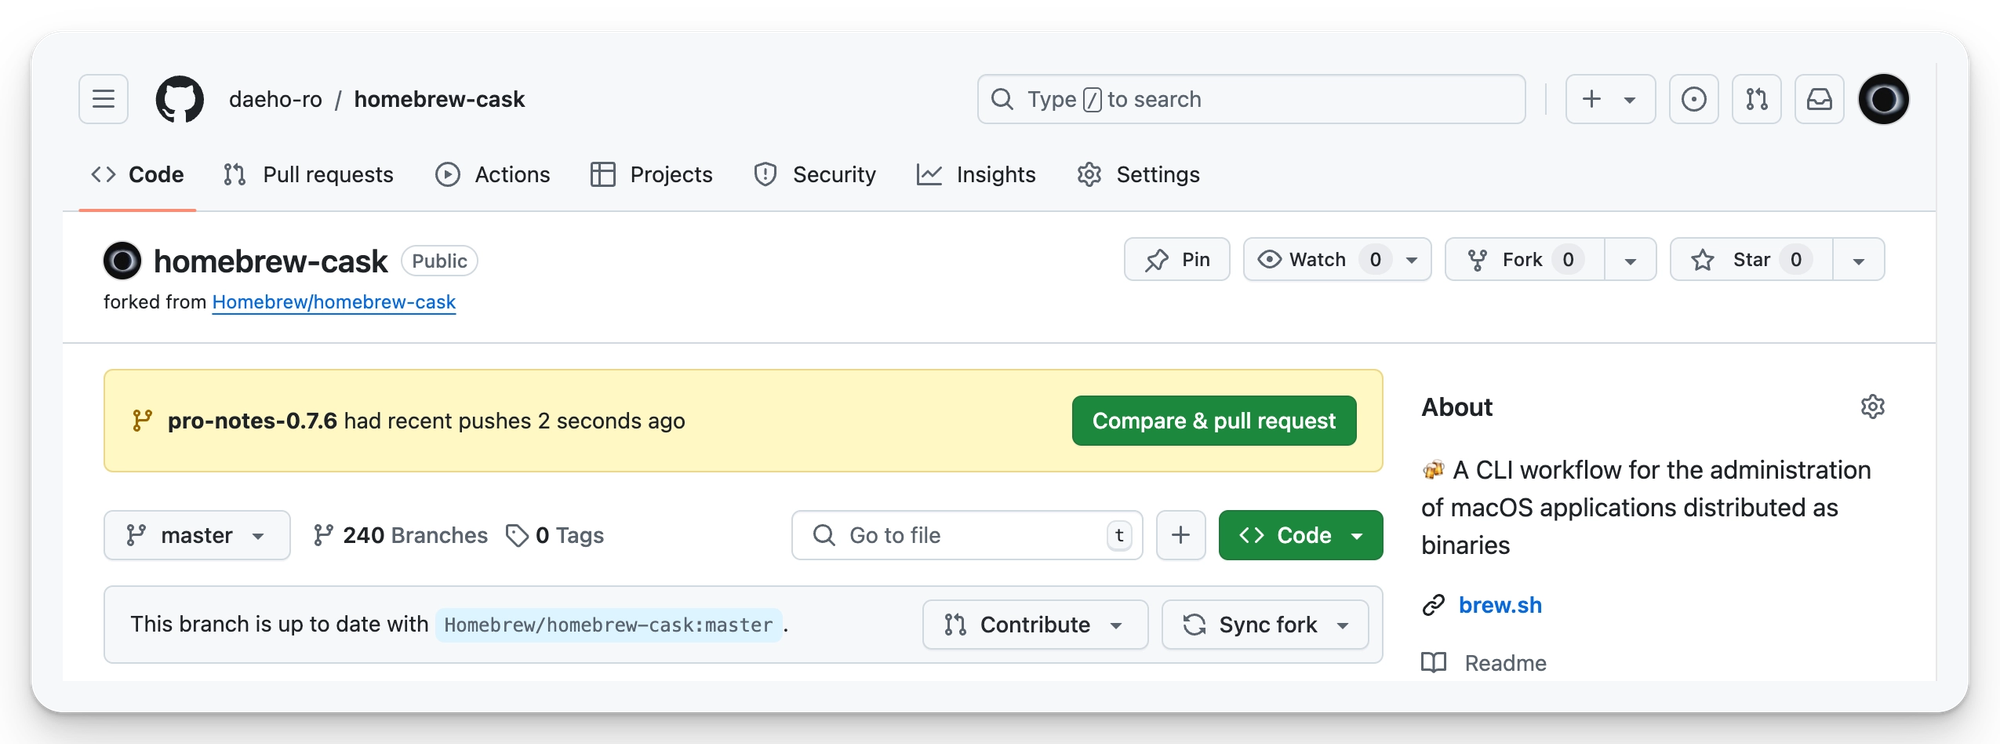The image size is (2000, 744).
Task: Open the Sync fork dropdown
Action: click(x=1265, y=625)
